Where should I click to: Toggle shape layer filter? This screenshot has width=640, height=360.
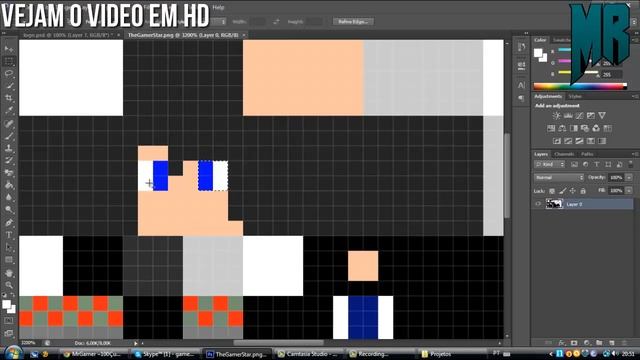coord(608,164)
